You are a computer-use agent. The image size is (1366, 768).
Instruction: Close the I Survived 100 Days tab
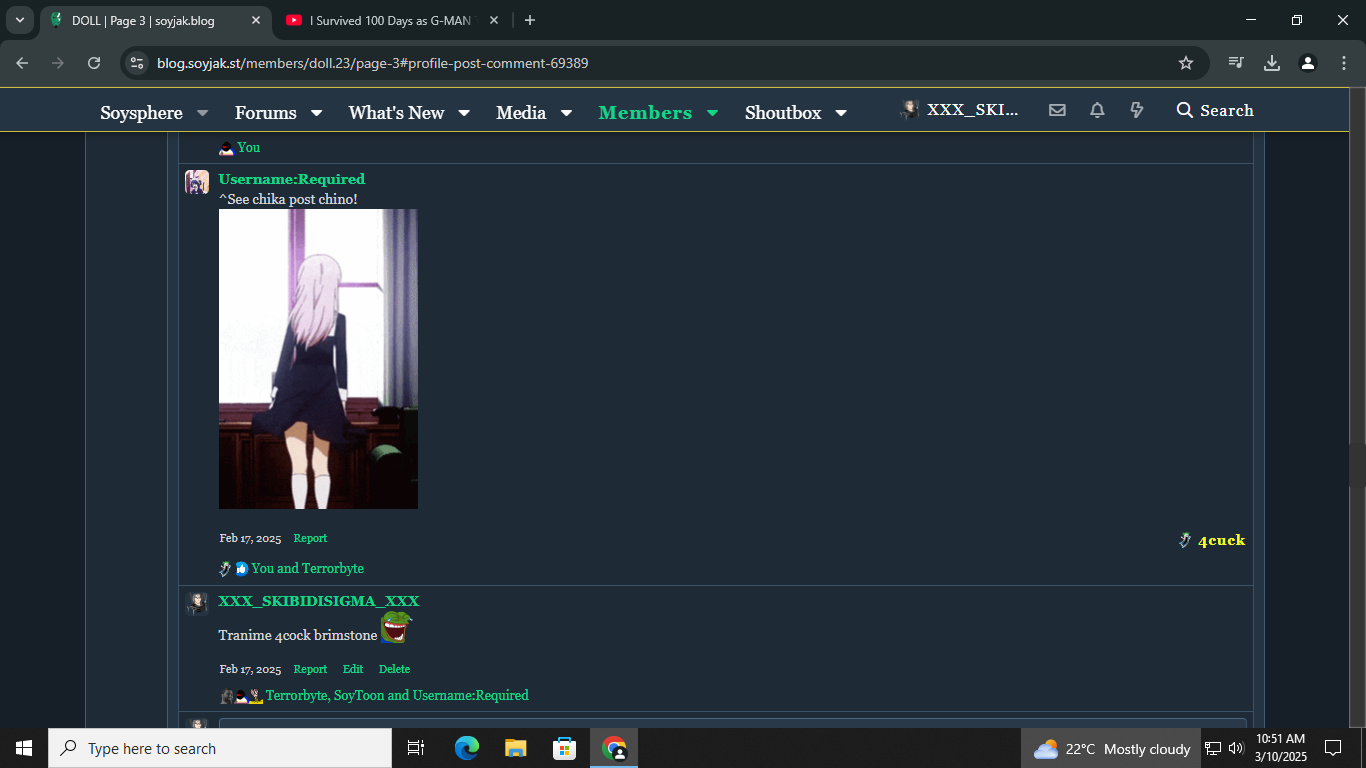click(x=494, y=20)
